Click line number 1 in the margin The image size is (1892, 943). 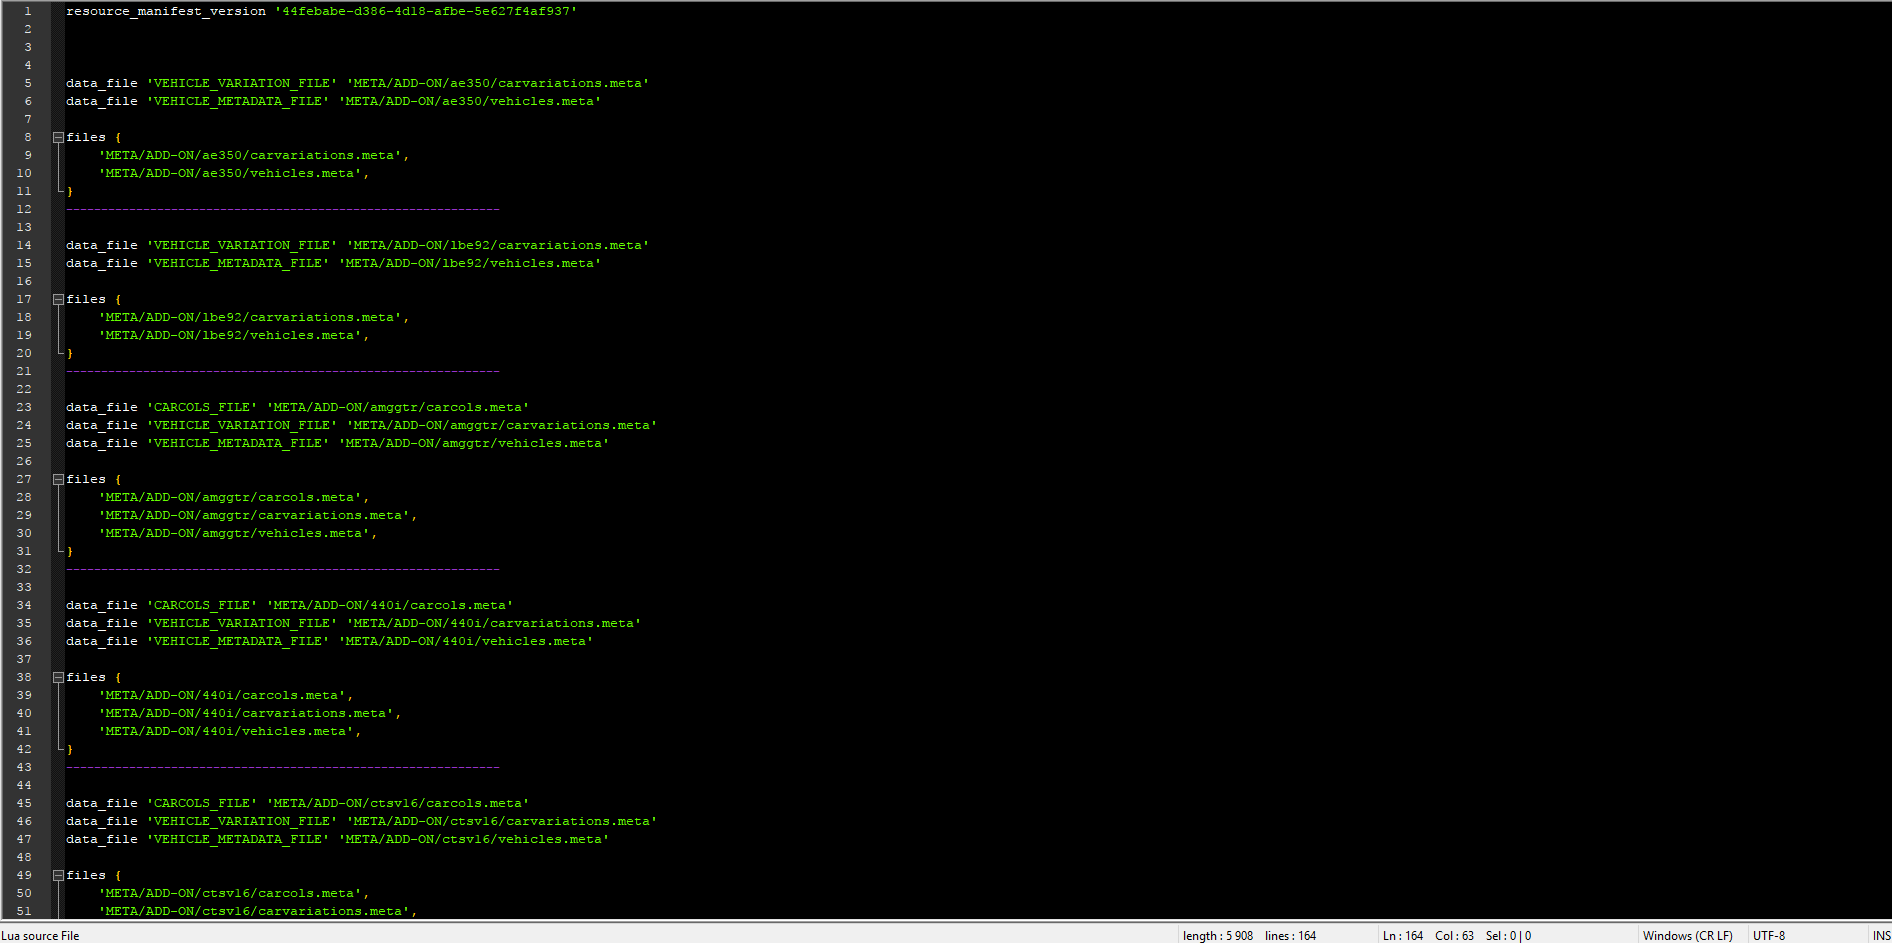(x=28, y=11)
